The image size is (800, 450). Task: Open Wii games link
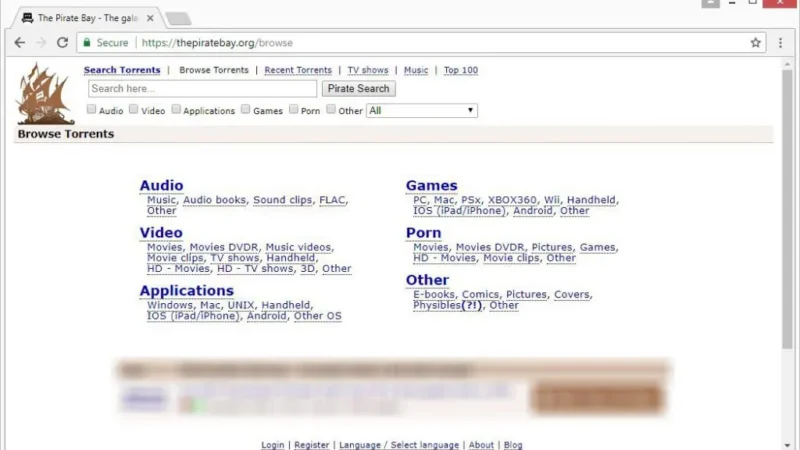pos(552,200)
